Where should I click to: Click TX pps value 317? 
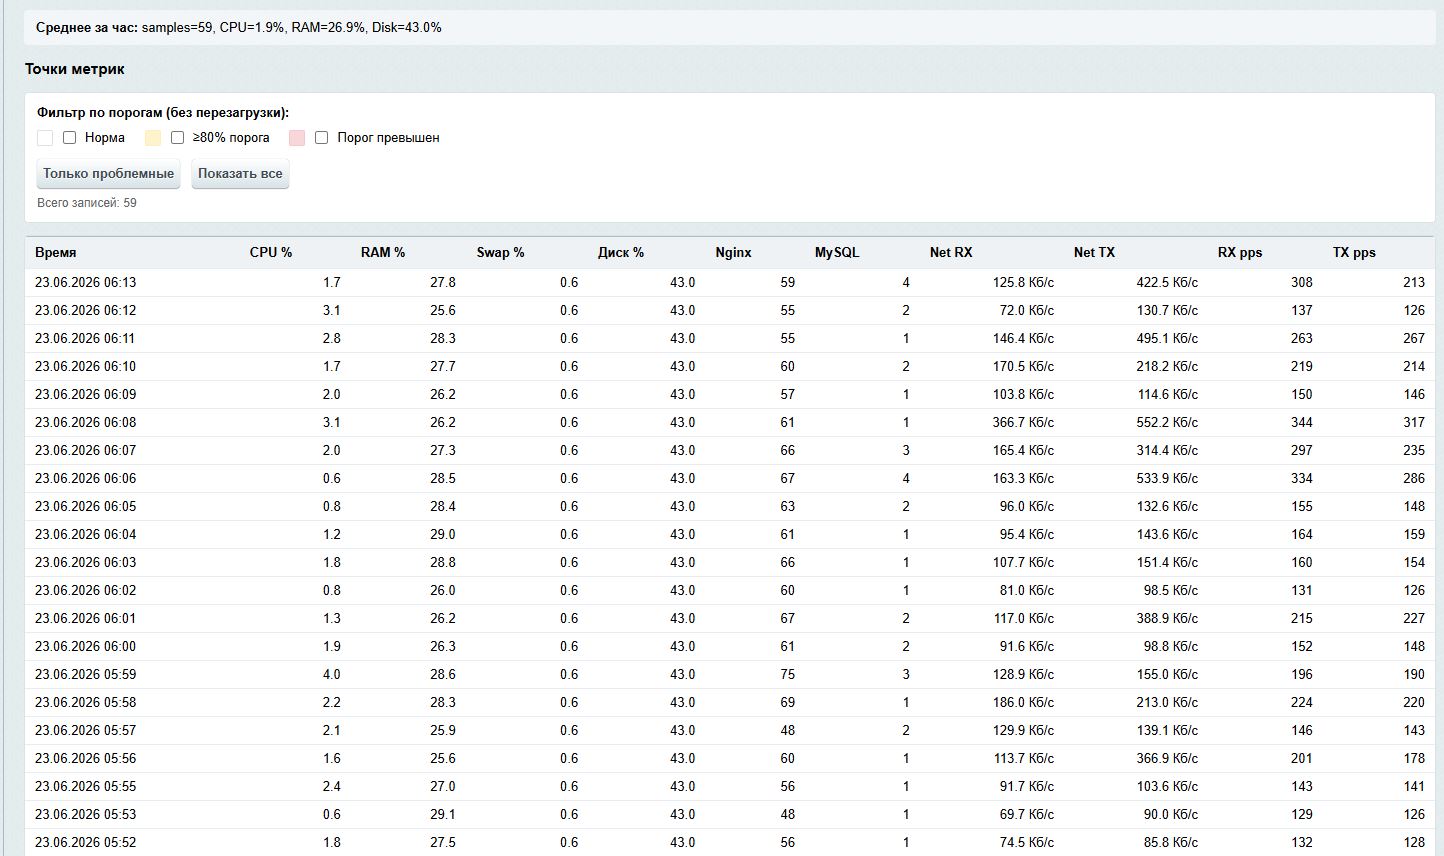(x=1414, y=423)
